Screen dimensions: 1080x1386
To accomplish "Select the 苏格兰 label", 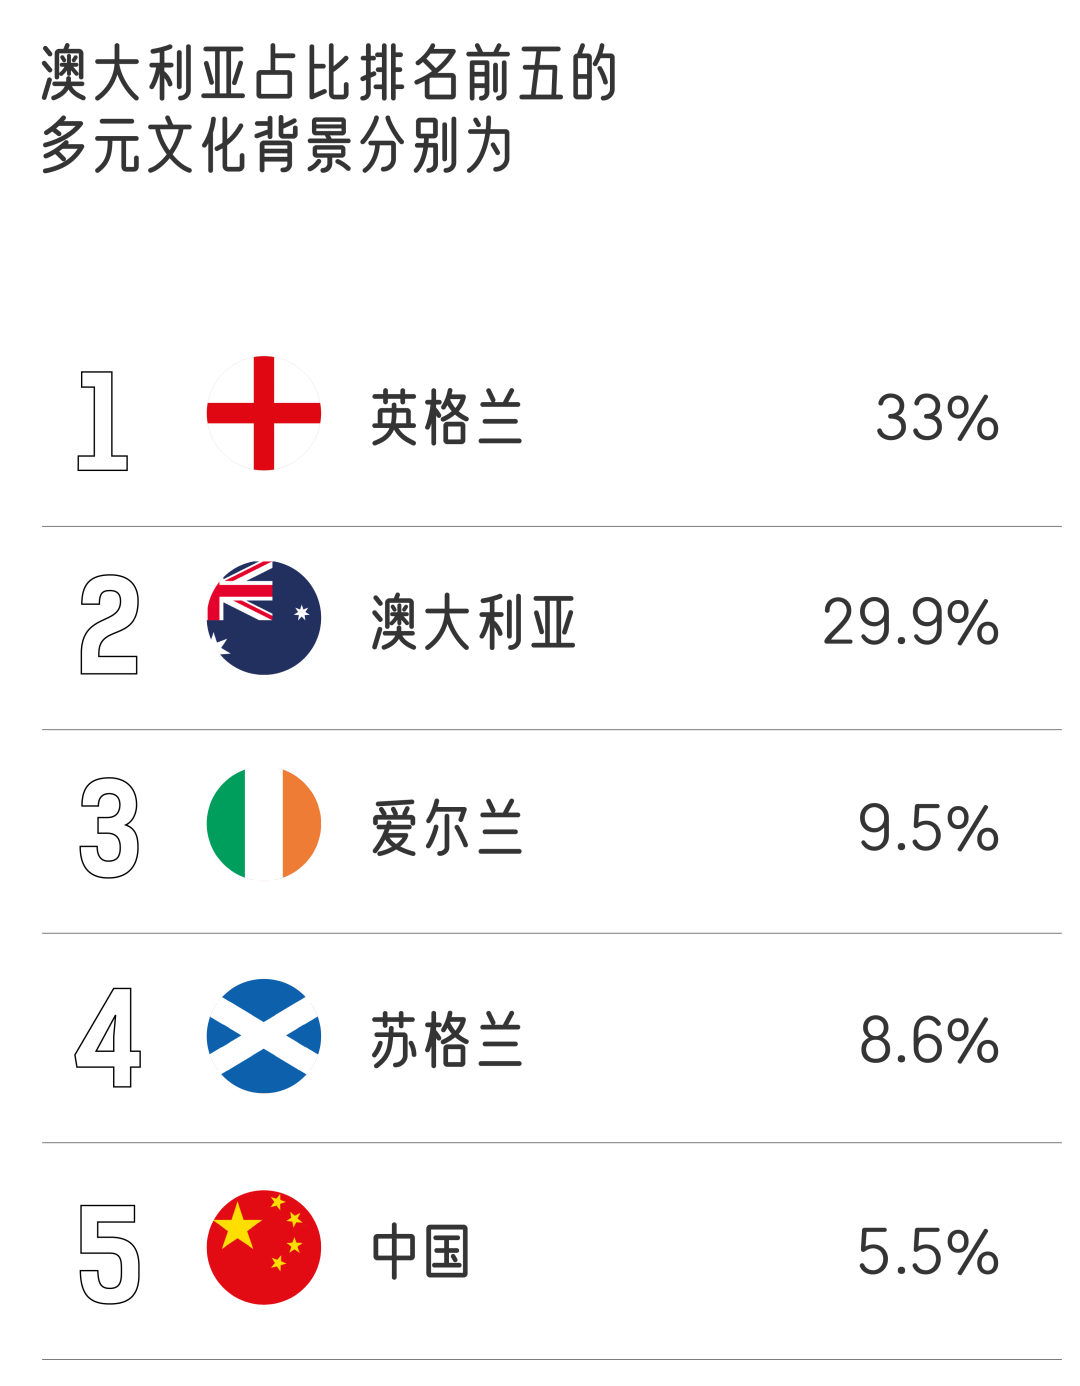I will [447, 1040].
